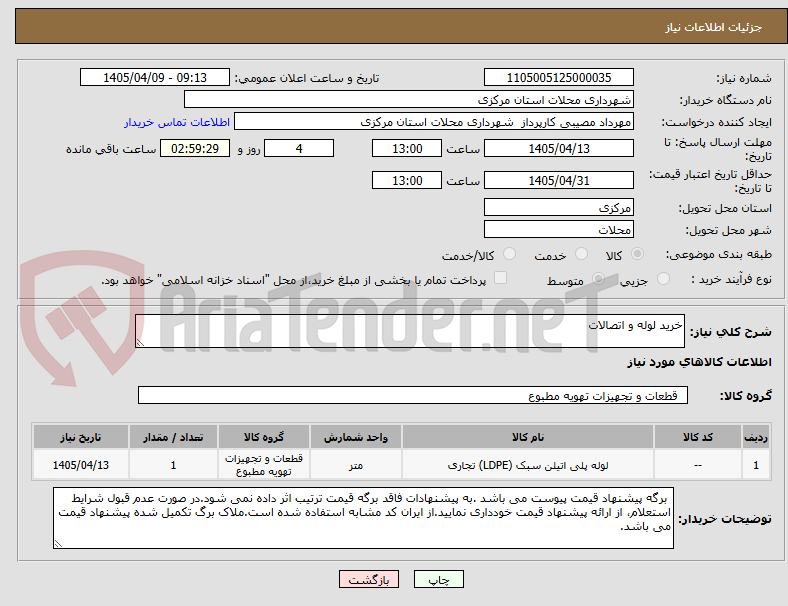Click the remaining time 02:59:29 field

(x=195, y=148)
